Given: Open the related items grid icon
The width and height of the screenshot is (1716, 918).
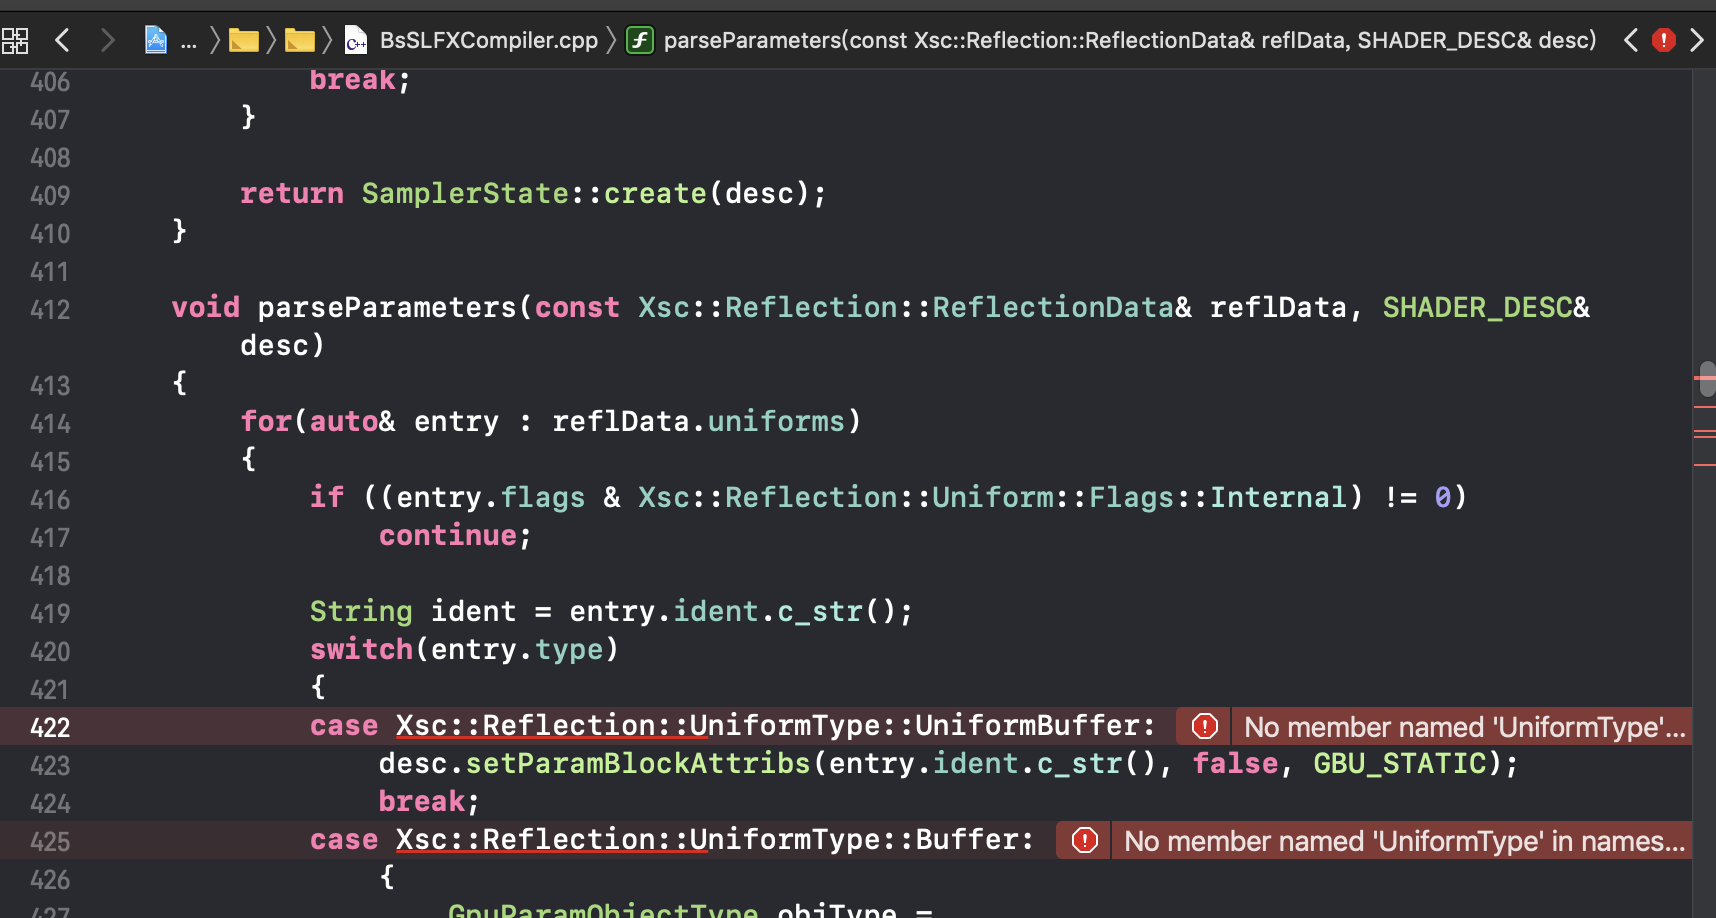Looking at the screenshot, I should pos(16,40).
